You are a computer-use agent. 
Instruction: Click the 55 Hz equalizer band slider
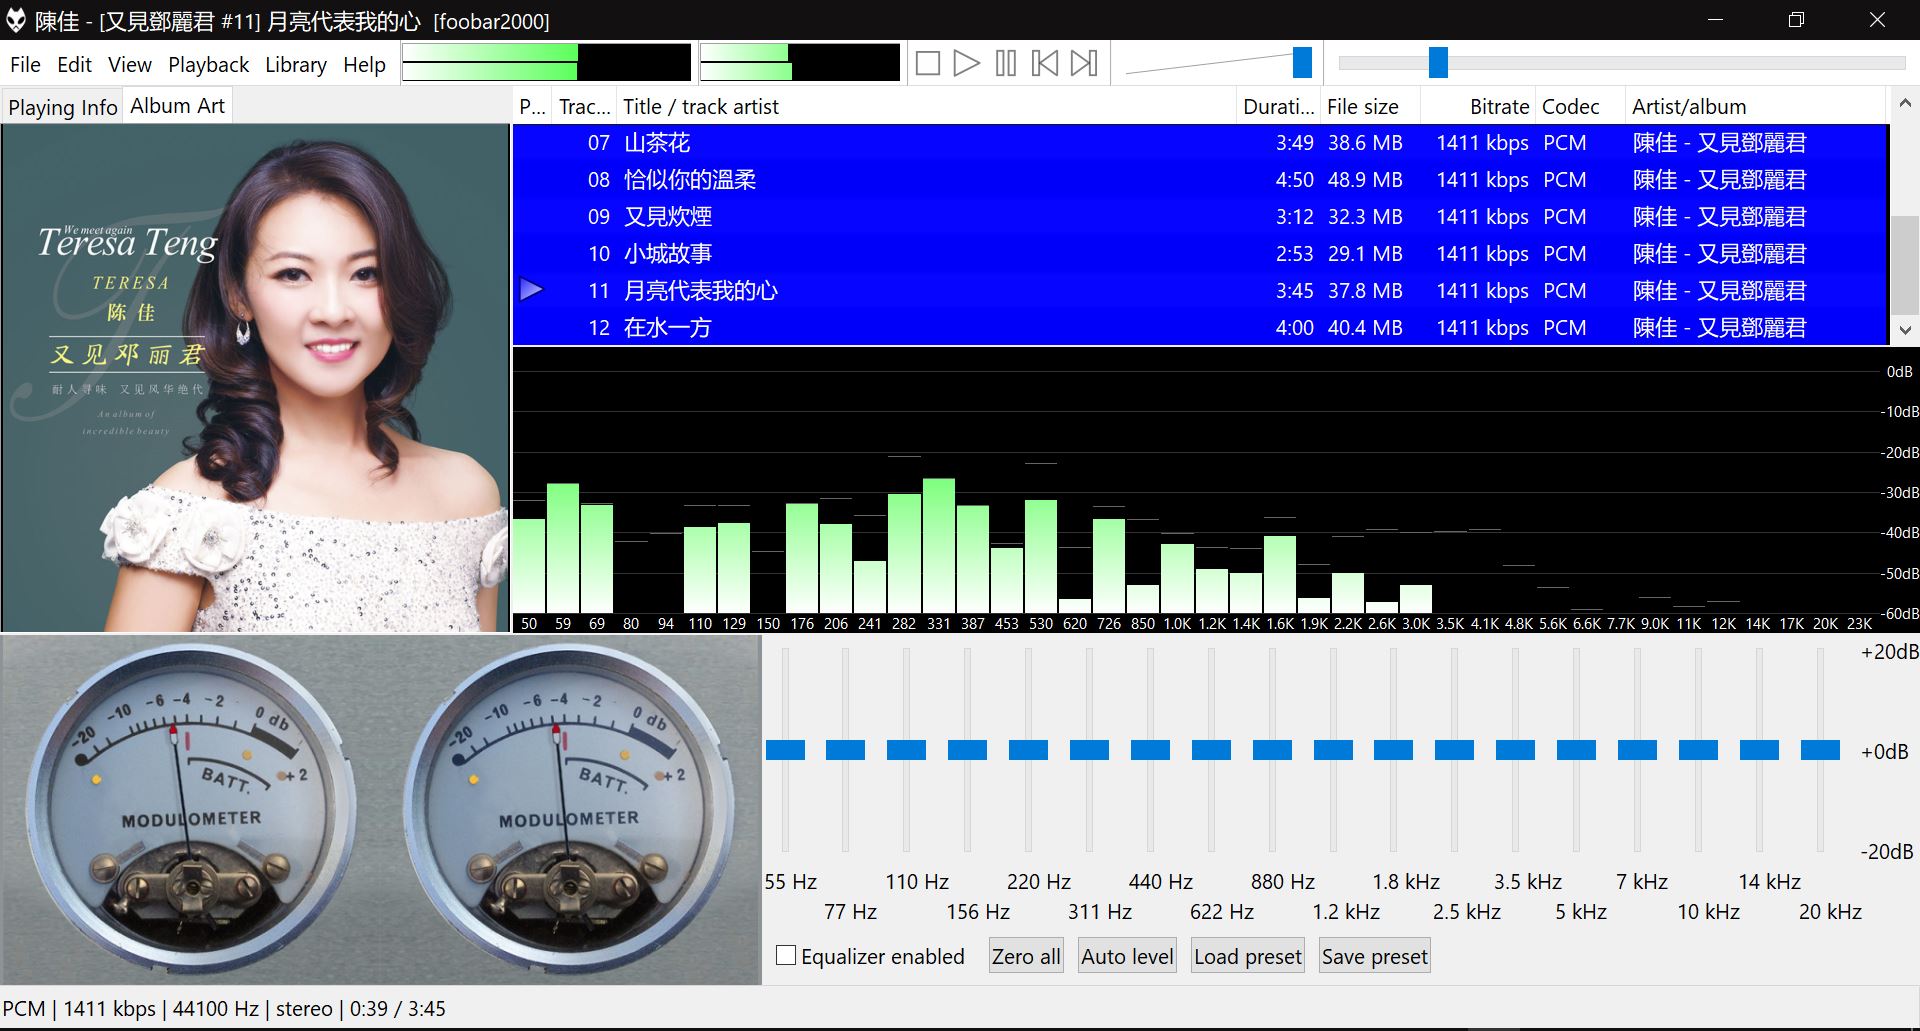click(x=785, y=750)
